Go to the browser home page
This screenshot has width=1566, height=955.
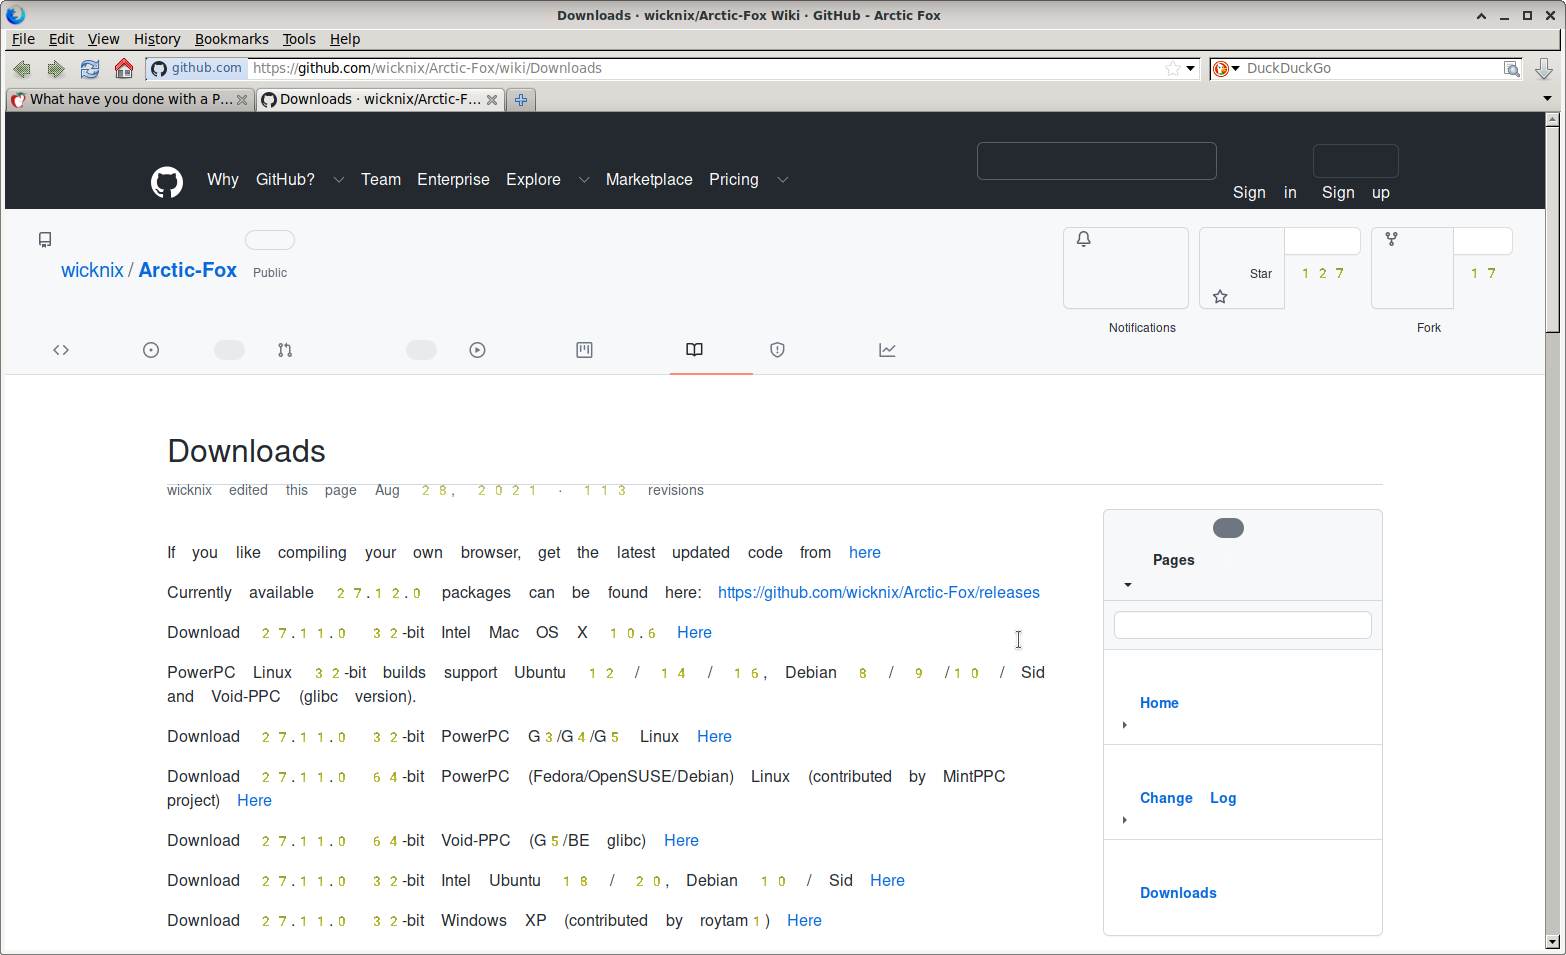pyautogui.click(x=124, y=69)
